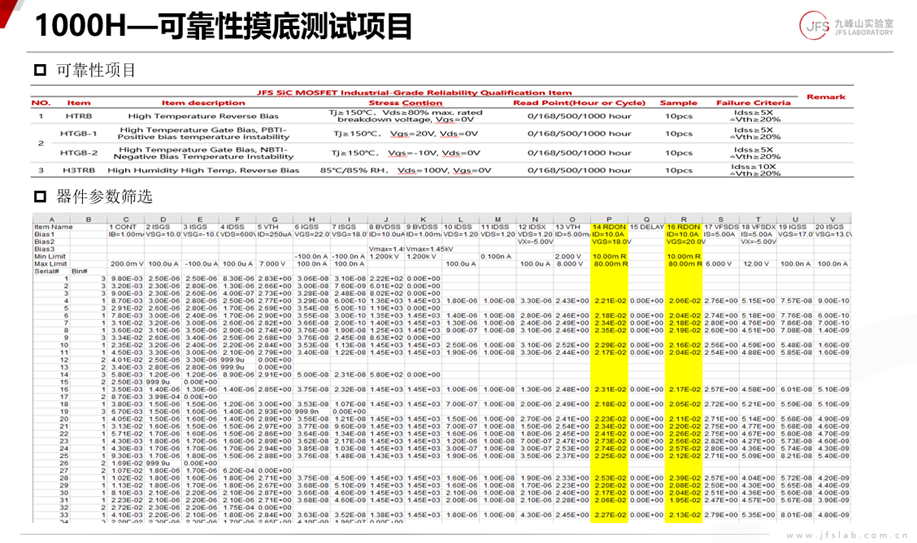Image resolution: width=917 pixels, height=543 pixels.
Task: Click the Vgs=-10V, Vds=0V stress condition
Action: coord(405,153)
